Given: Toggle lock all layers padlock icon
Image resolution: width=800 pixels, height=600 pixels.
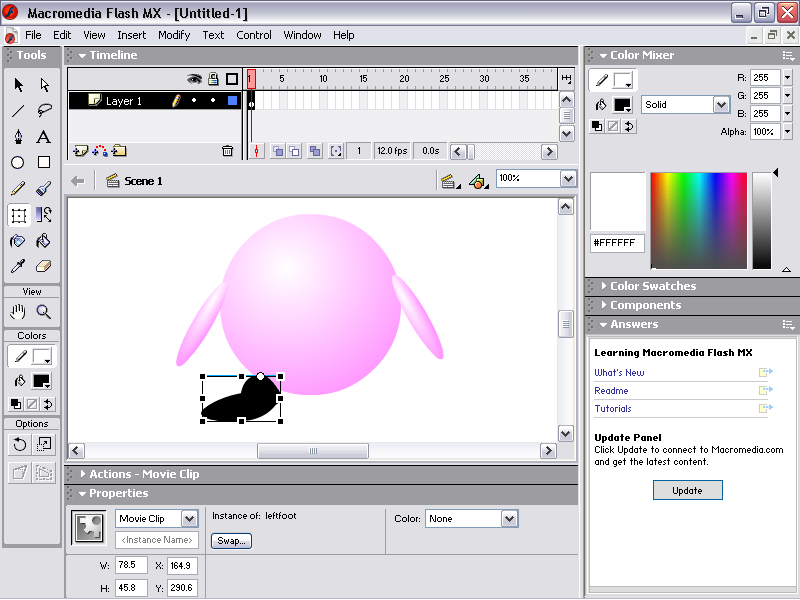Looking at the screenshot, I should [x=213, y=79].
